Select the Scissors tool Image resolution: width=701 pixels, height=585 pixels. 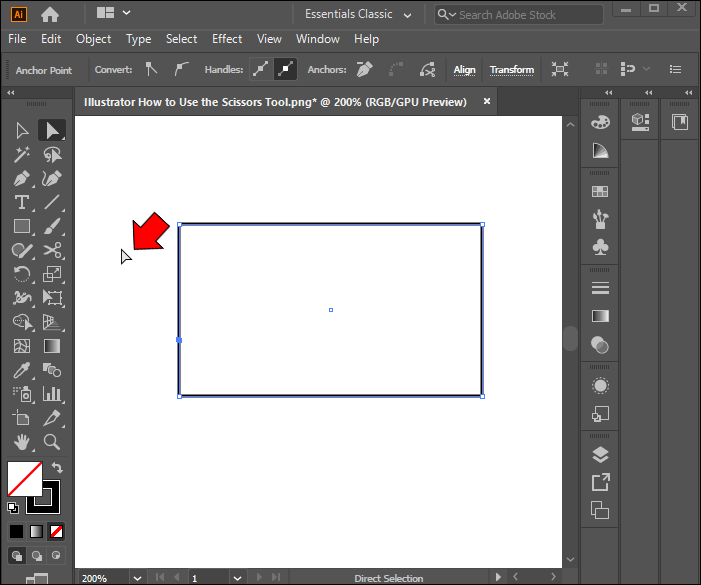click(x=52, y=251)
